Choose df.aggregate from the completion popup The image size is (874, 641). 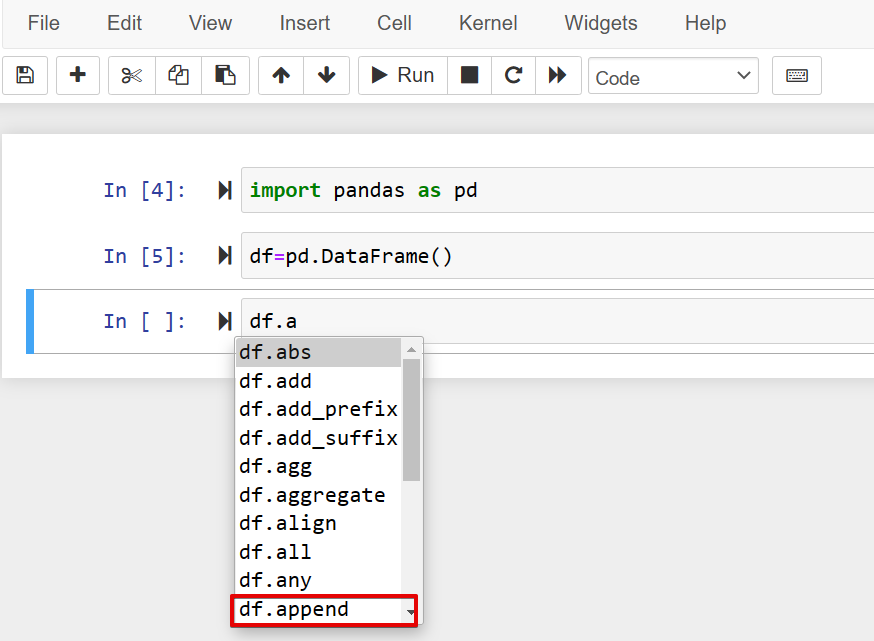tap(312, 494)
